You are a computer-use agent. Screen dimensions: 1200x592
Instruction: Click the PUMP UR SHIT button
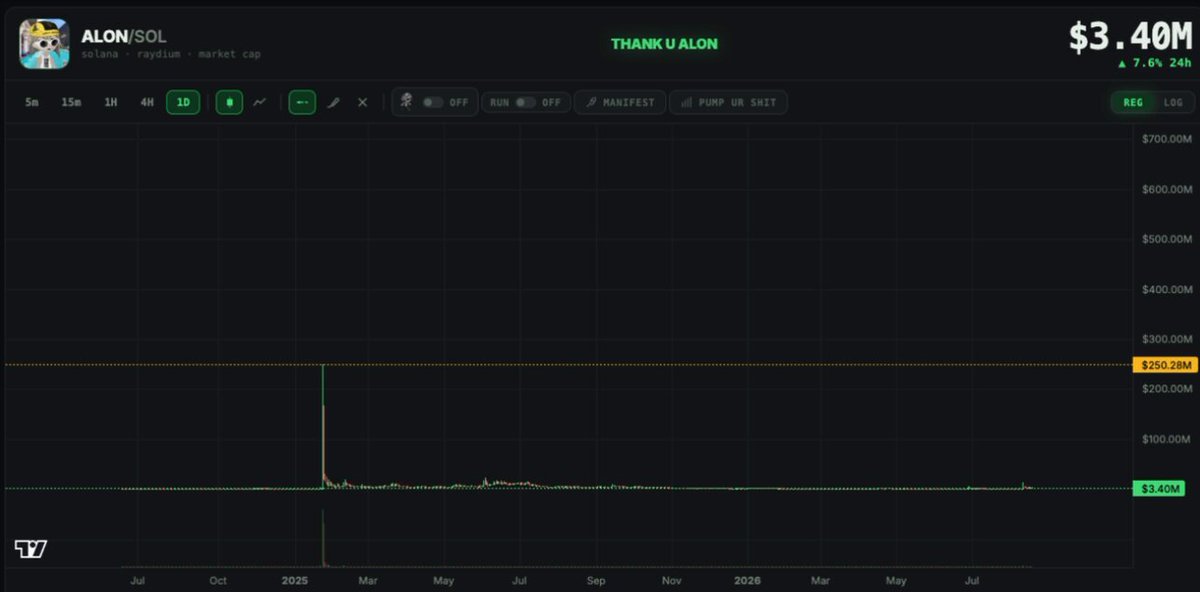[728, 102]
